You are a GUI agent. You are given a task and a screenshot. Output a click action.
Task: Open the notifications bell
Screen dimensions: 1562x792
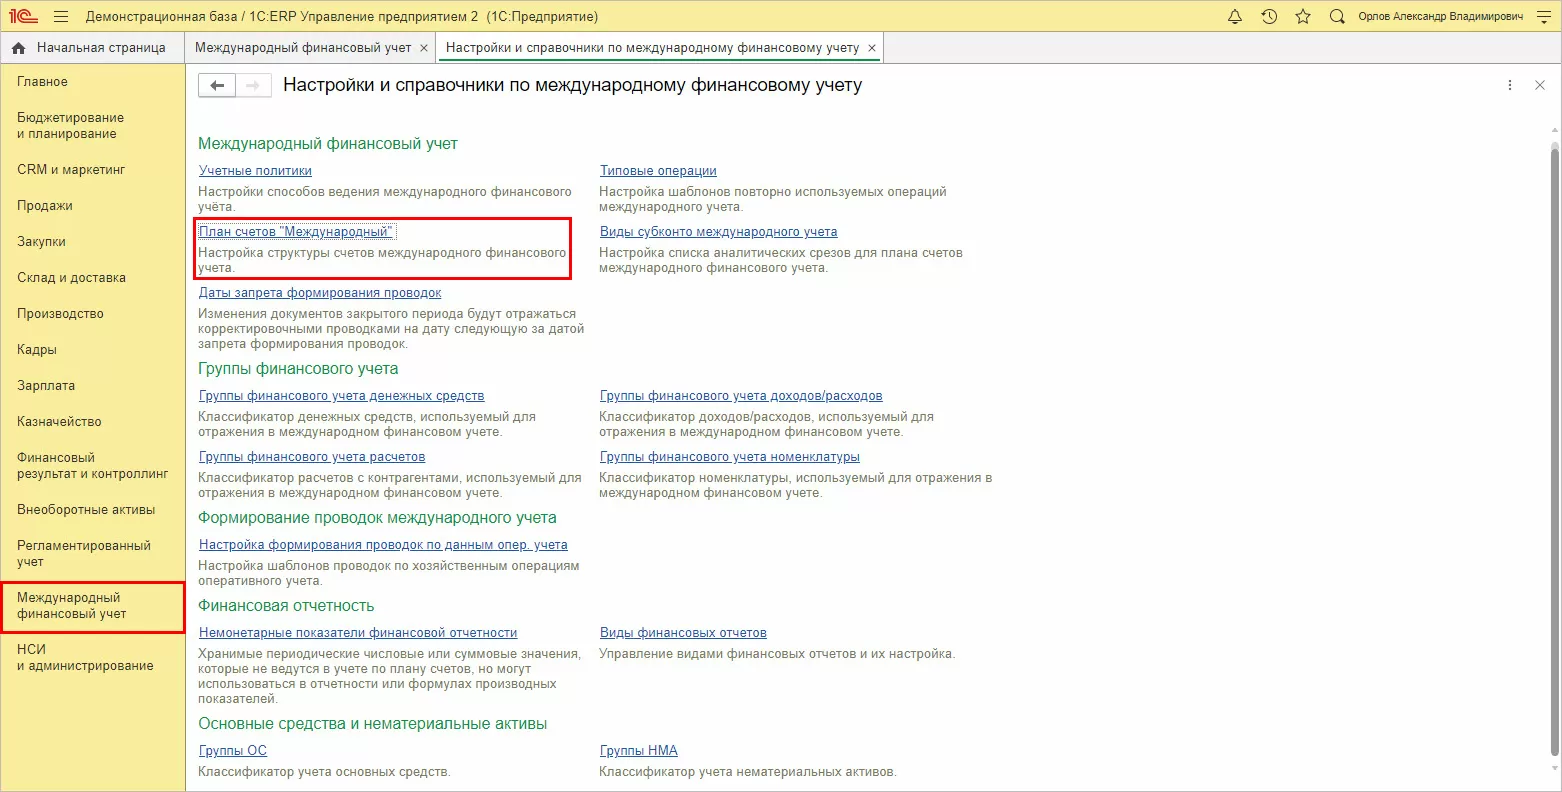[1235, 17]
